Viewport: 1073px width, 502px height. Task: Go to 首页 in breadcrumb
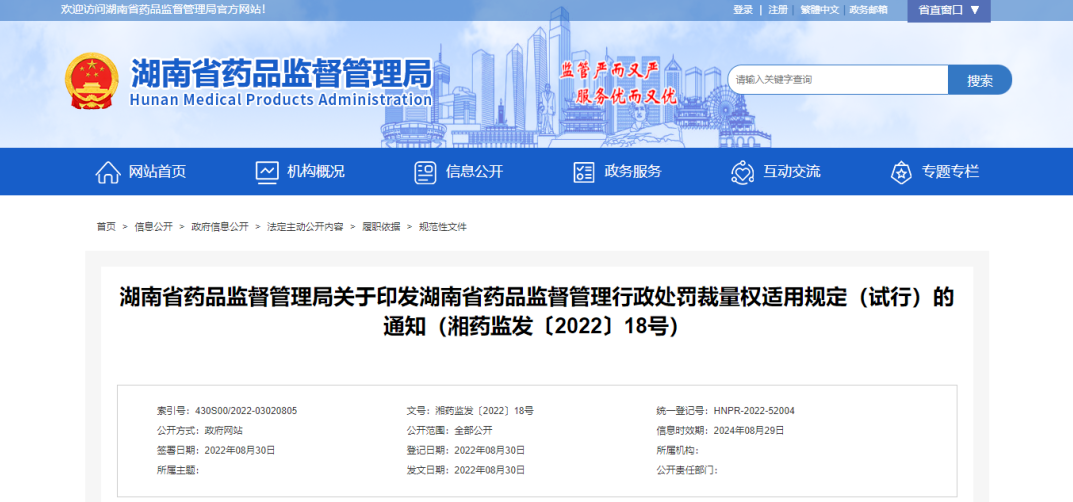point(106,227)
